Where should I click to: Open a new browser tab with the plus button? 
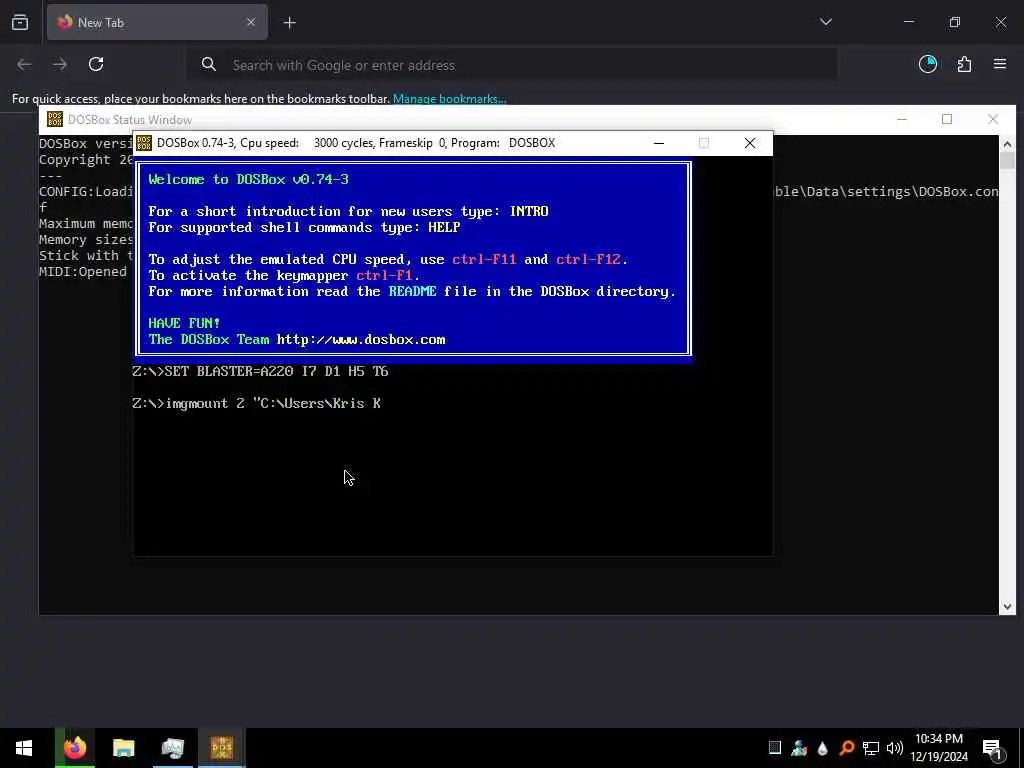point(290,23)
